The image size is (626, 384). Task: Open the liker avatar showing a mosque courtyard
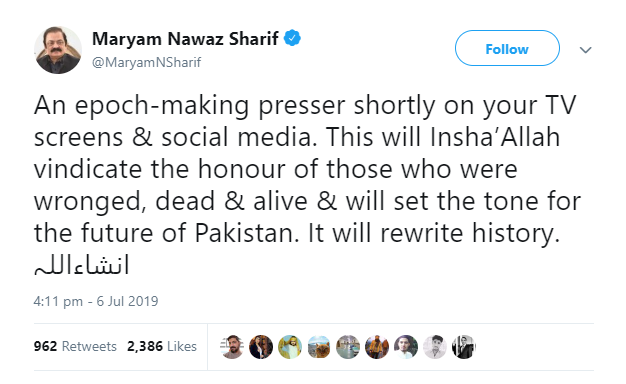348,346
